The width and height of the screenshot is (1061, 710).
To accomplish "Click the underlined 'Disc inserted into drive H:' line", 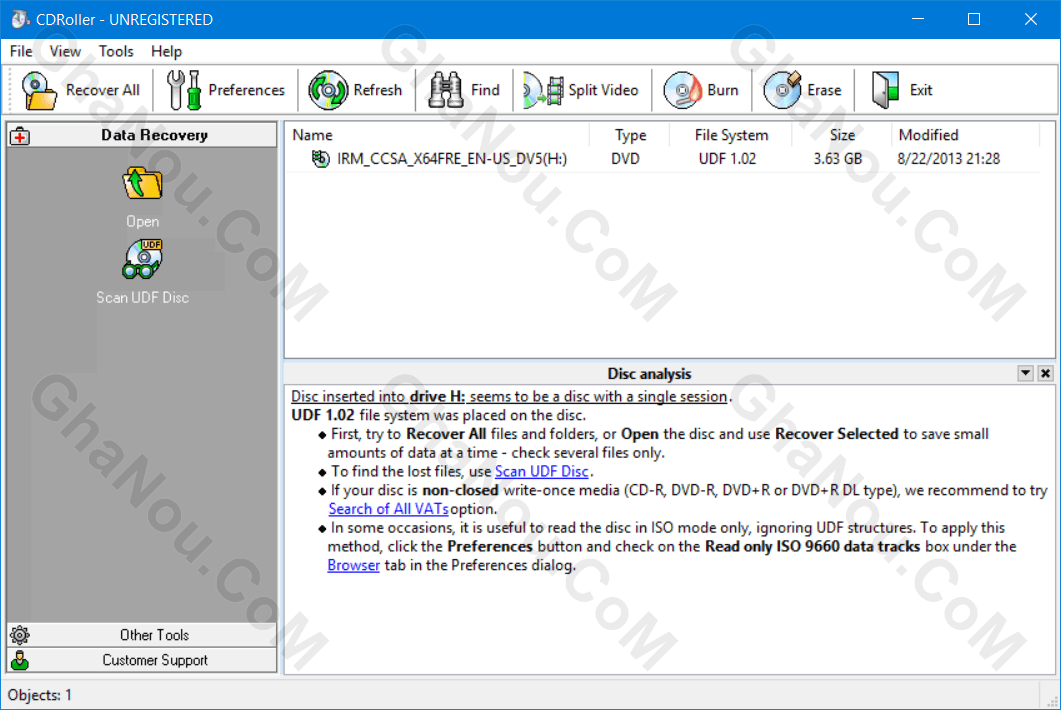I will [509, 397].
